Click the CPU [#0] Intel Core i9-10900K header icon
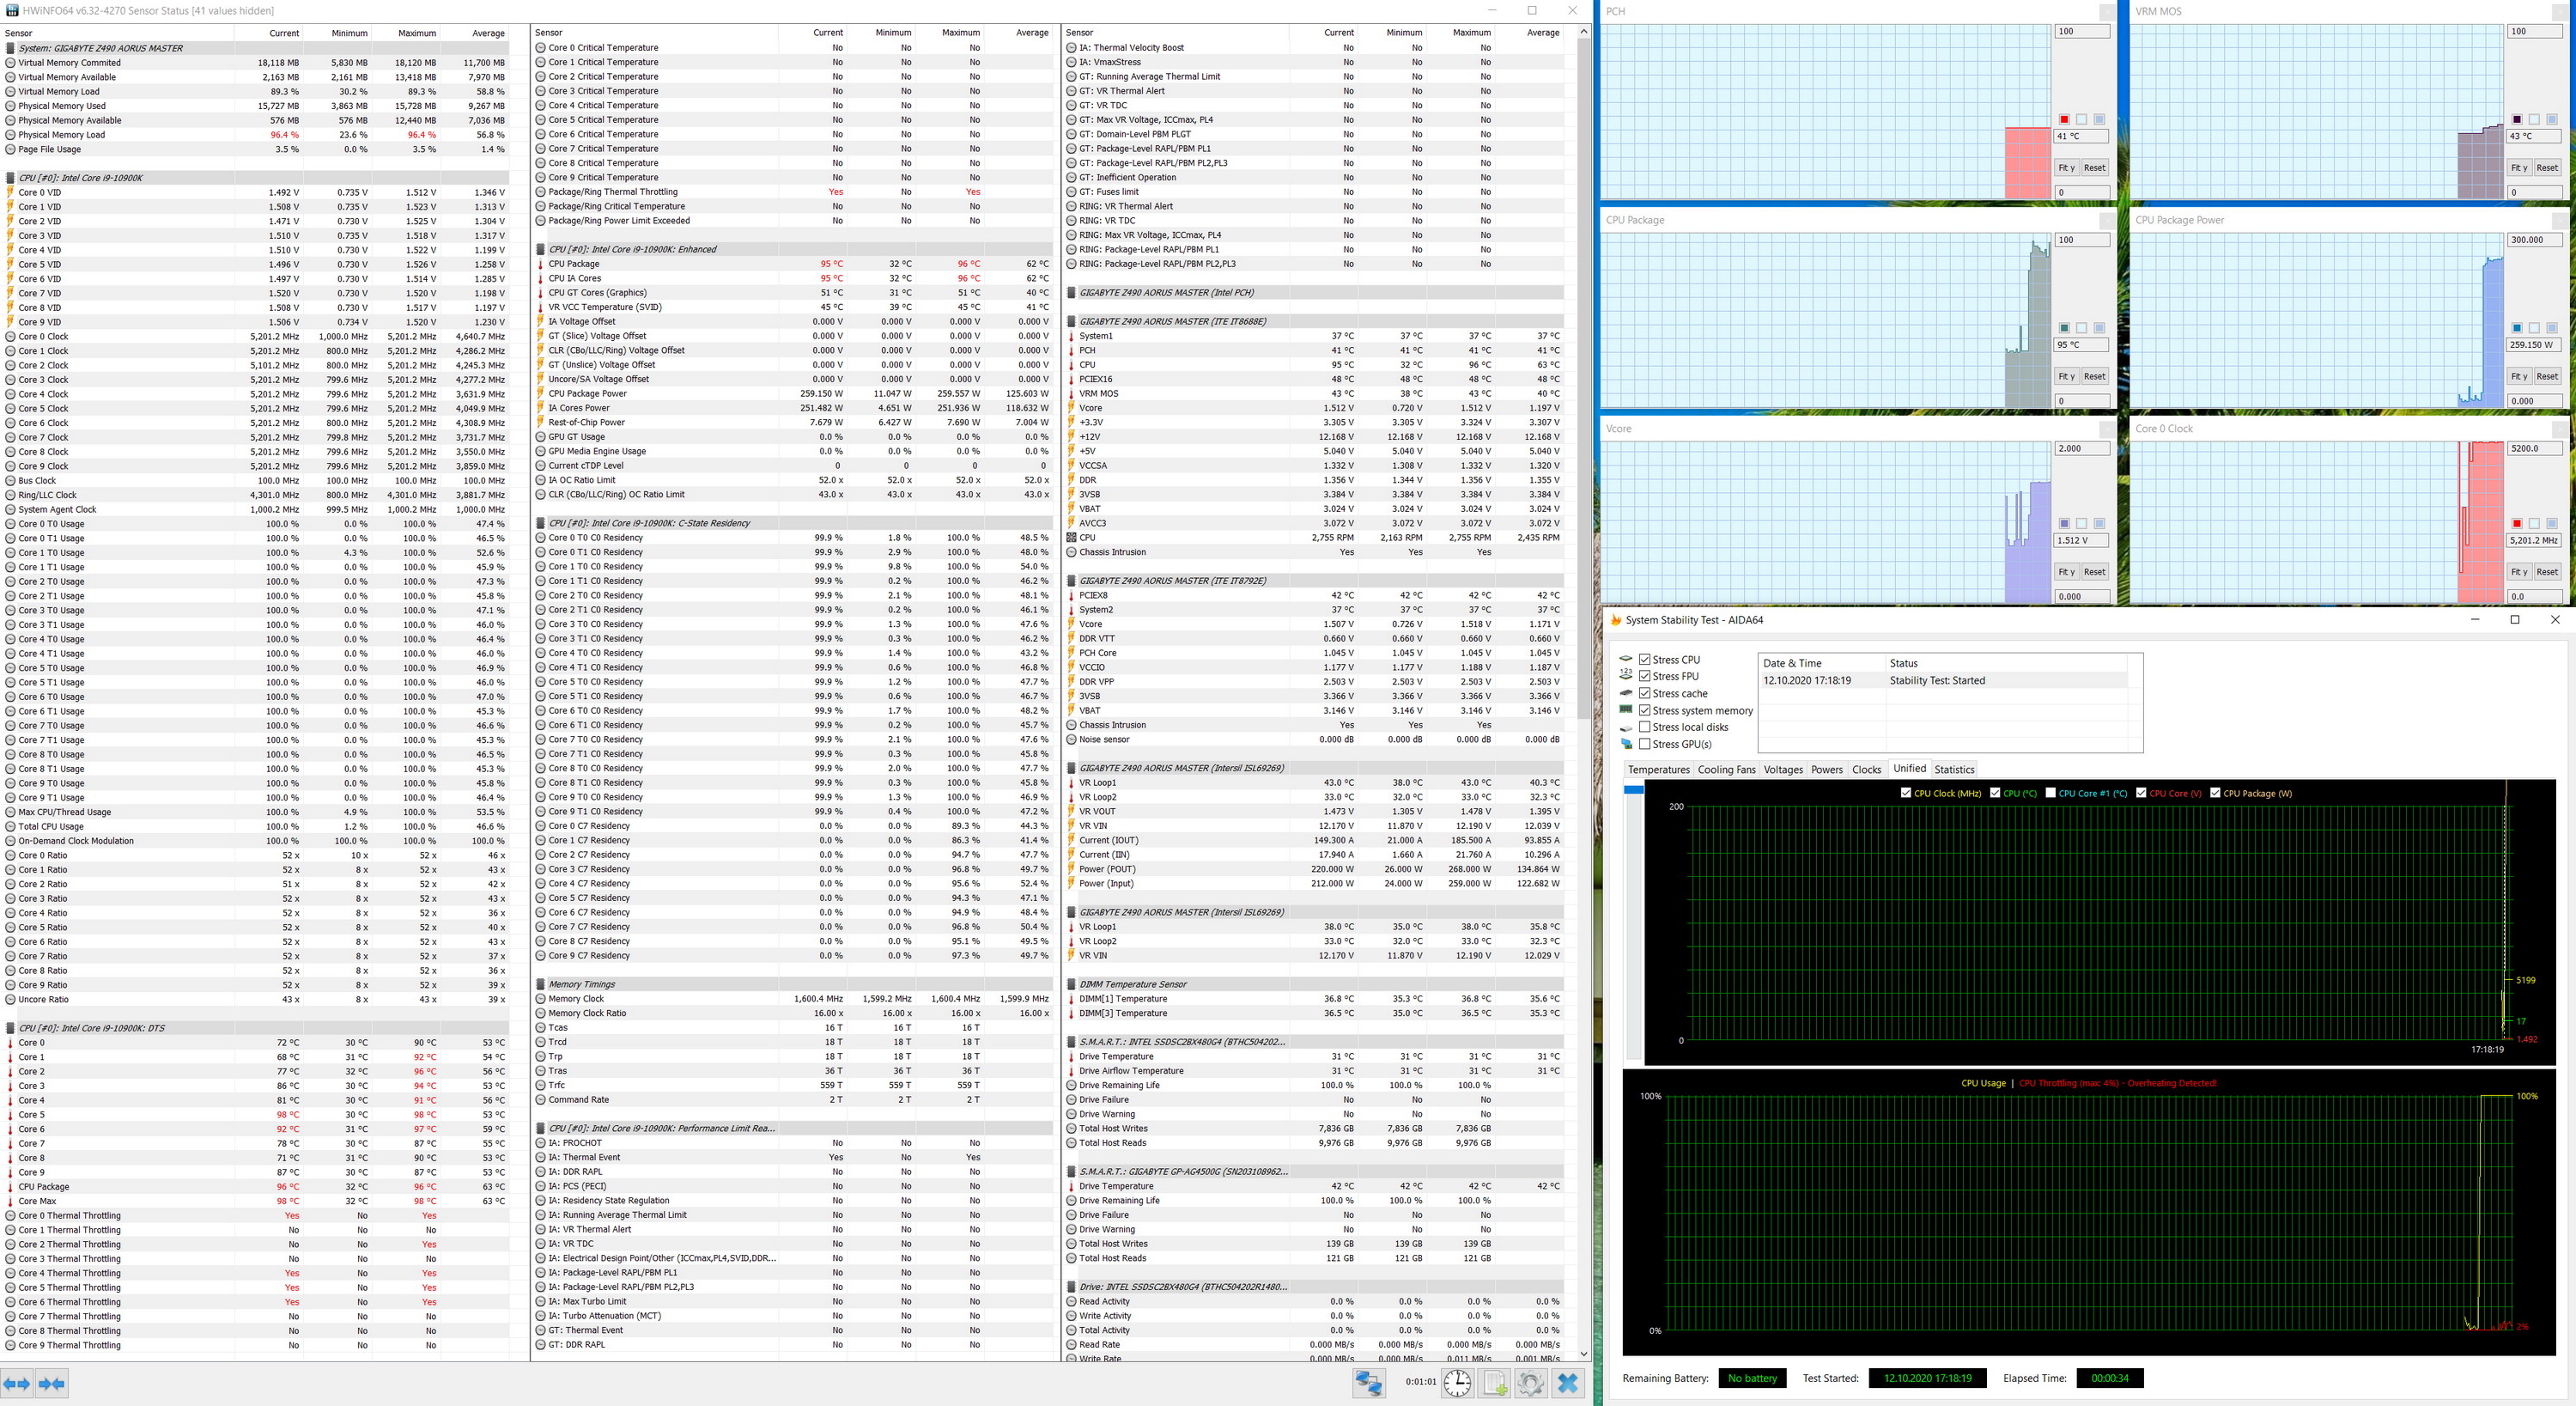 (11, 178)
